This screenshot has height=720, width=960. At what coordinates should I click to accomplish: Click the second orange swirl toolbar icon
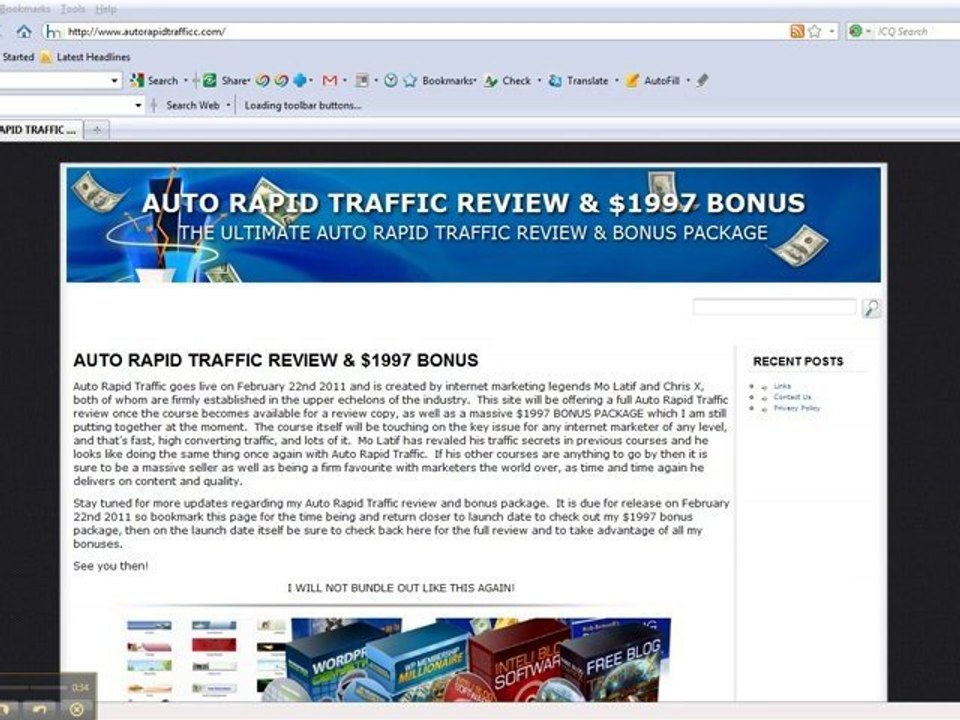(x=282, y=80)
